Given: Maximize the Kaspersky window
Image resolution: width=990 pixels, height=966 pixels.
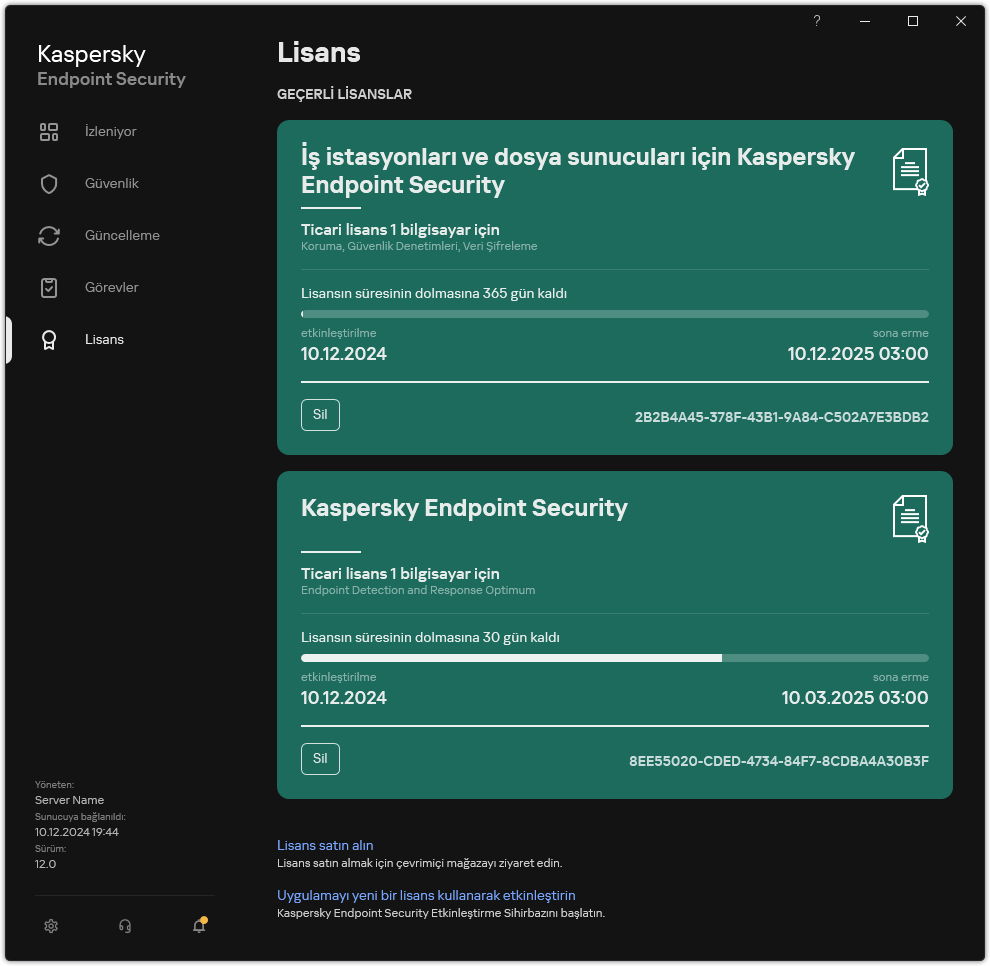Looking at the screenshot, I should coord(913,21).
